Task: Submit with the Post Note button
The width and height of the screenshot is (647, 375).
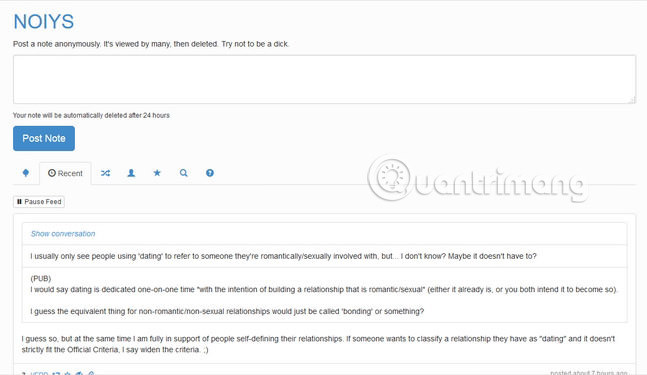Action: tap(44, 138)
